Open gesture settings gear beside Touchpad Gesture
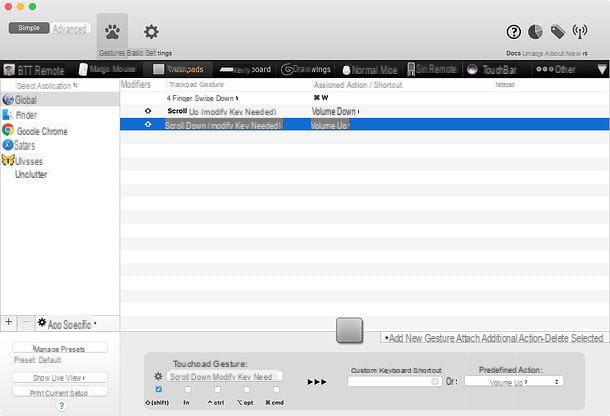This screenshot has height=416, width=610. click(x=158, y=376)
